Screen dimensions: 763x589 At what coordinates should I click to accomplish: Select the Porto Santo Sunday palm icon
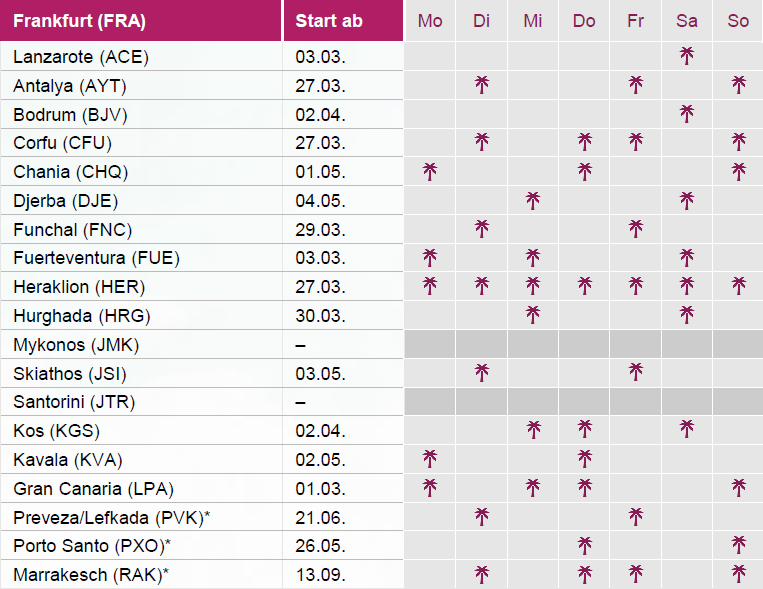pyautogui.click(x=738, y=546)
